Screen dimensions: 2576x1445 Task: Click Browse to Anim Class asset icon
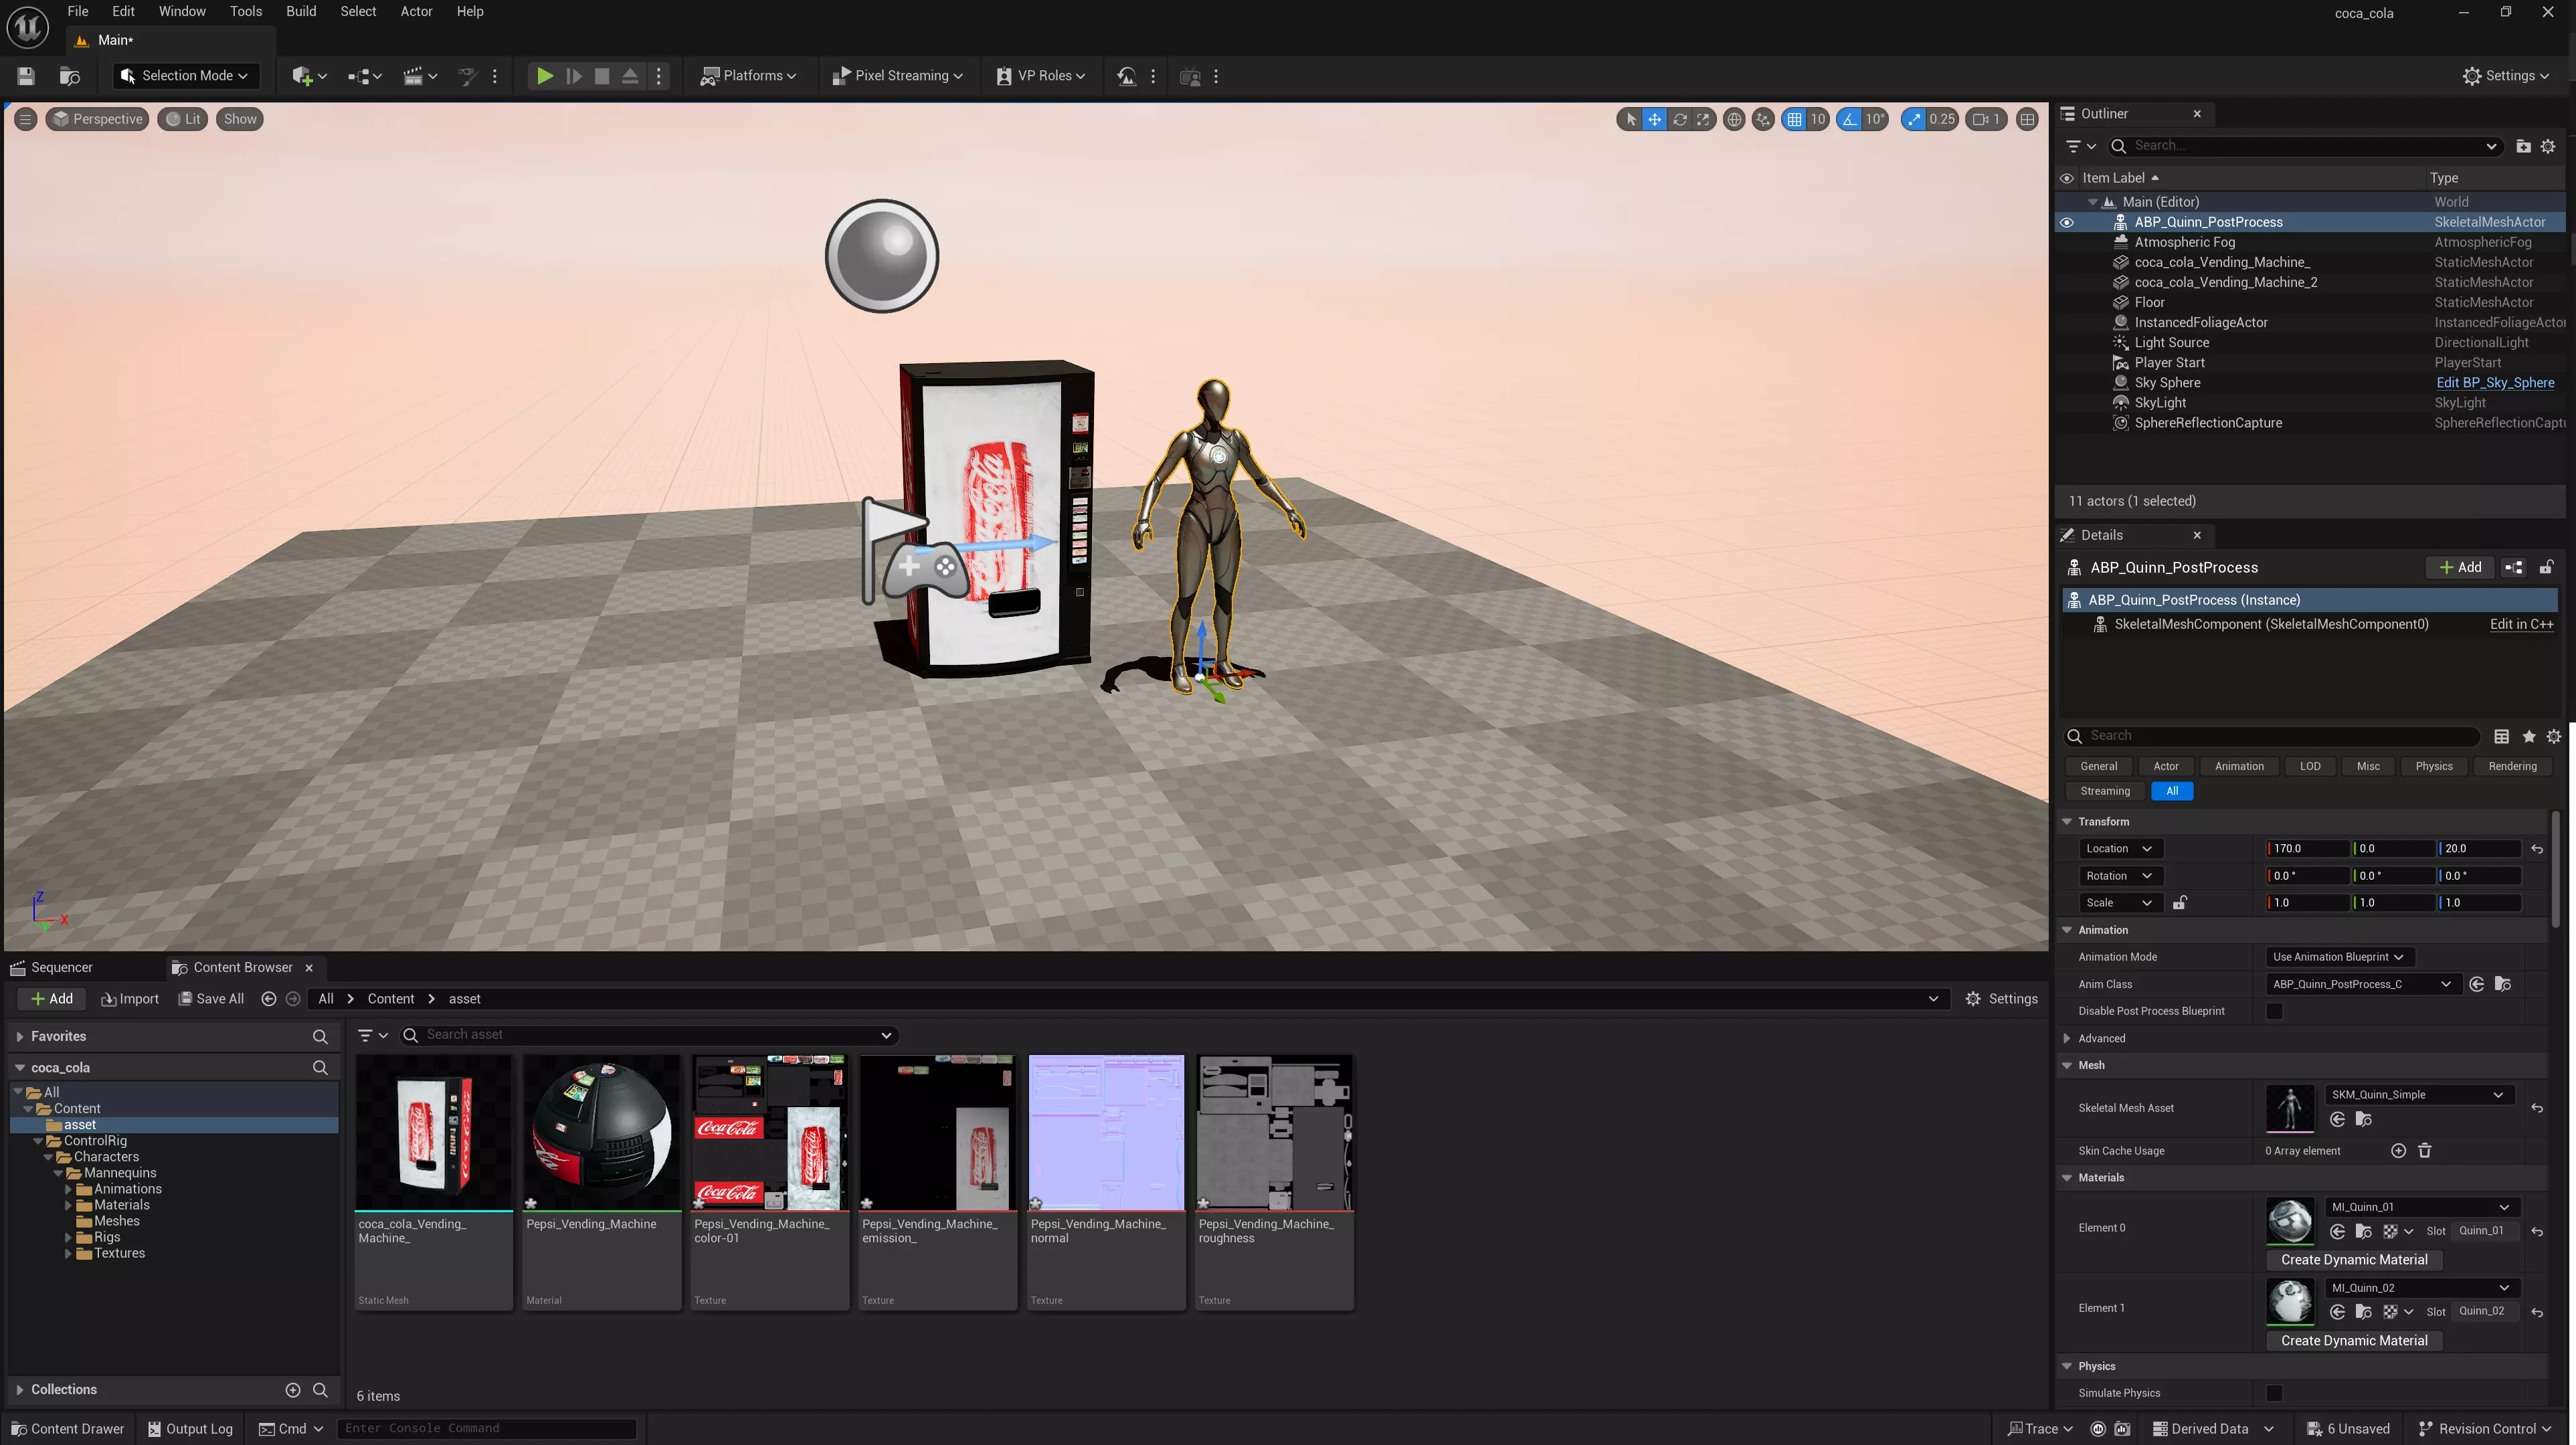tap(2502, 984)
